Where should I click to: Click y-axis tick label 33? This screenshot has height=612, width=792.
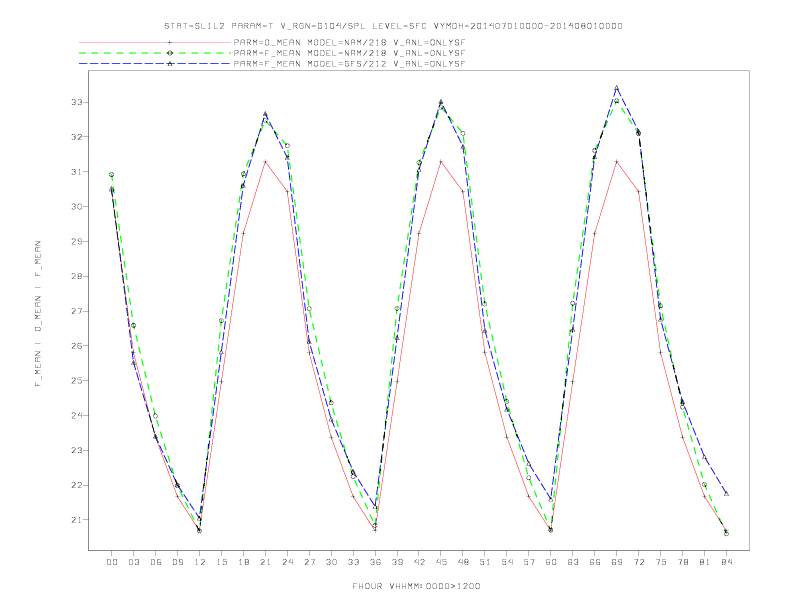77,102
